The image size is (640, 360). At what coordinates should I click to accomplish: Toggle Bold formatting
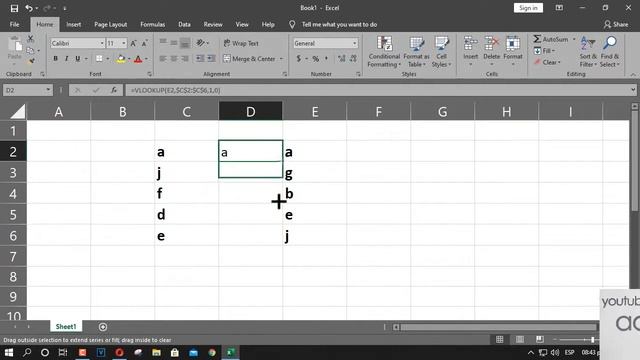pyautogui.click(x=56, y=59)
